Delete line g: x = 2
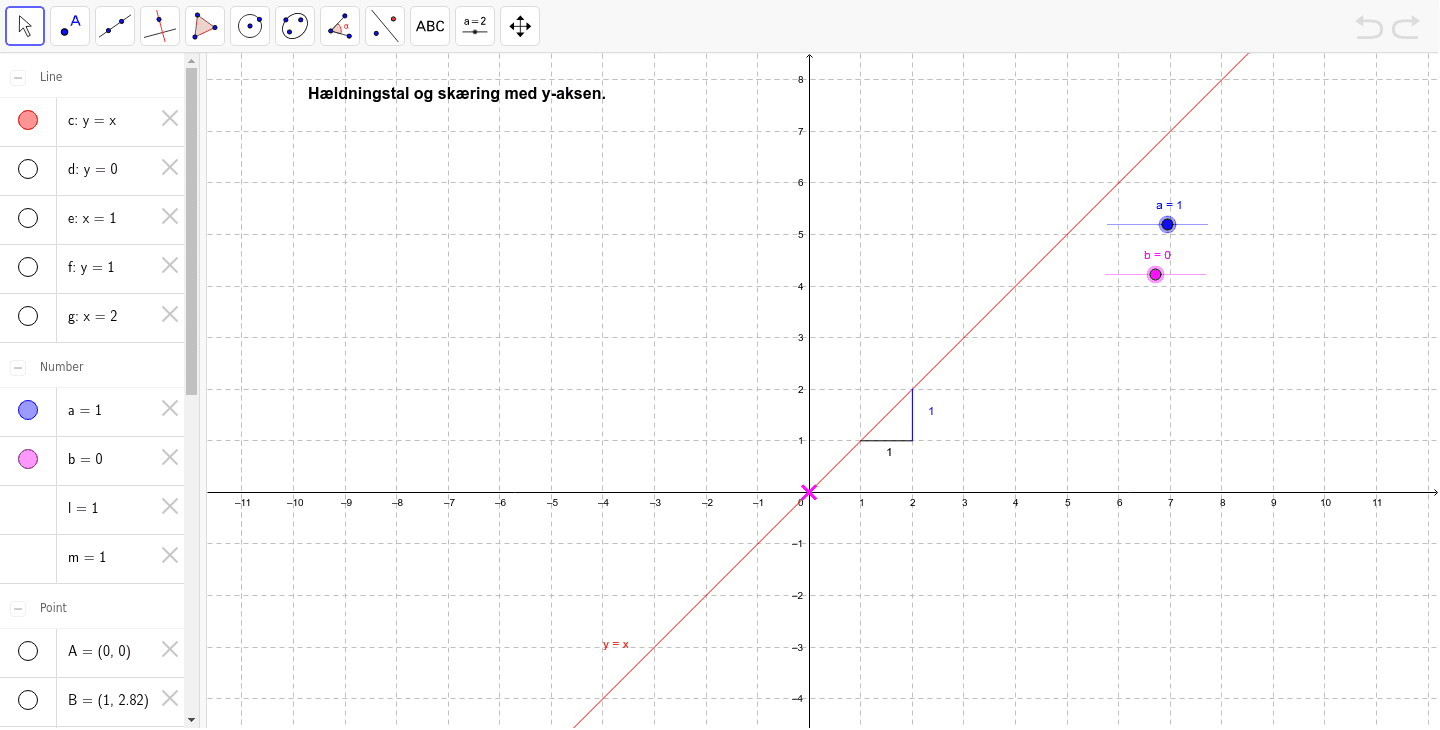 click(170, 315)
